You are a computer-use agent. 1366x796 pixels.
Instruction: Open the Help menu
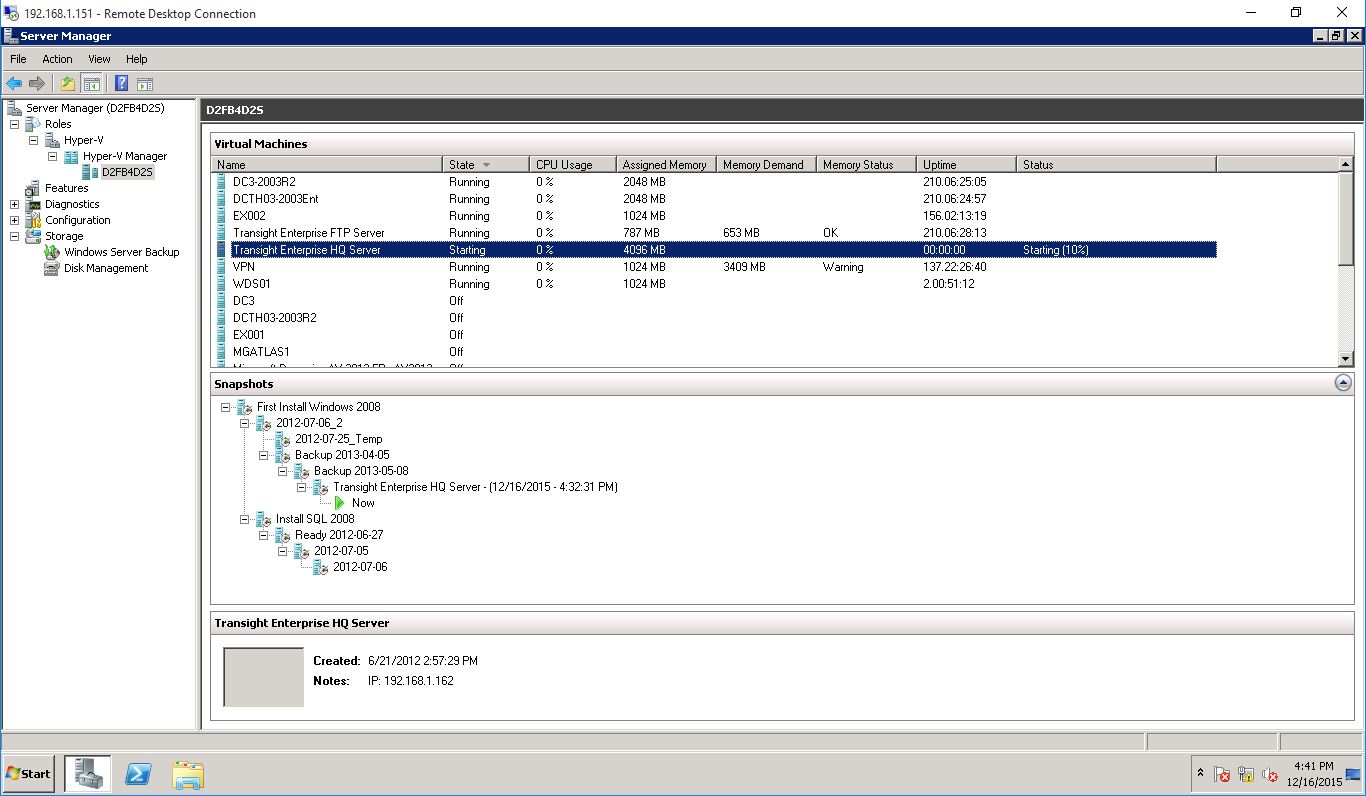tap(137, 59)
